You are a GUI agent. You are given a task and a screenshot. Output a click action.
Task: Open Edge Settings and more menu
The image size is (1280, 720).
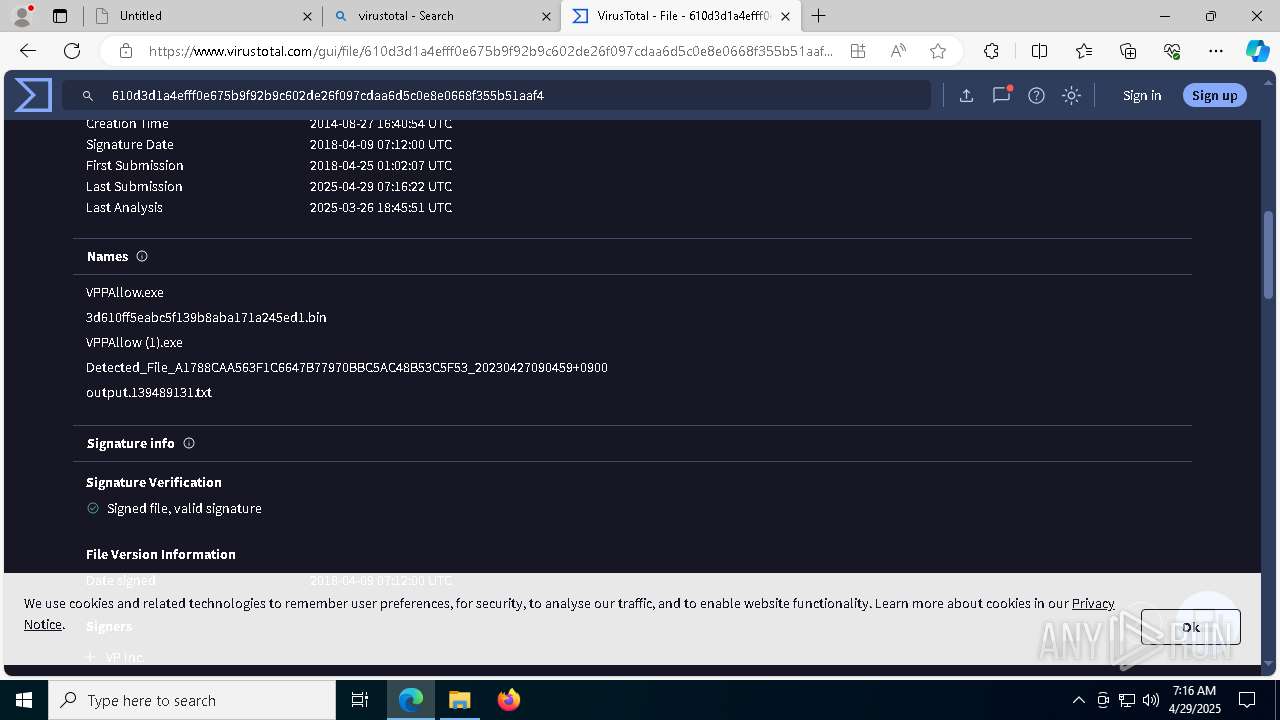click(x=1216, y=51)
